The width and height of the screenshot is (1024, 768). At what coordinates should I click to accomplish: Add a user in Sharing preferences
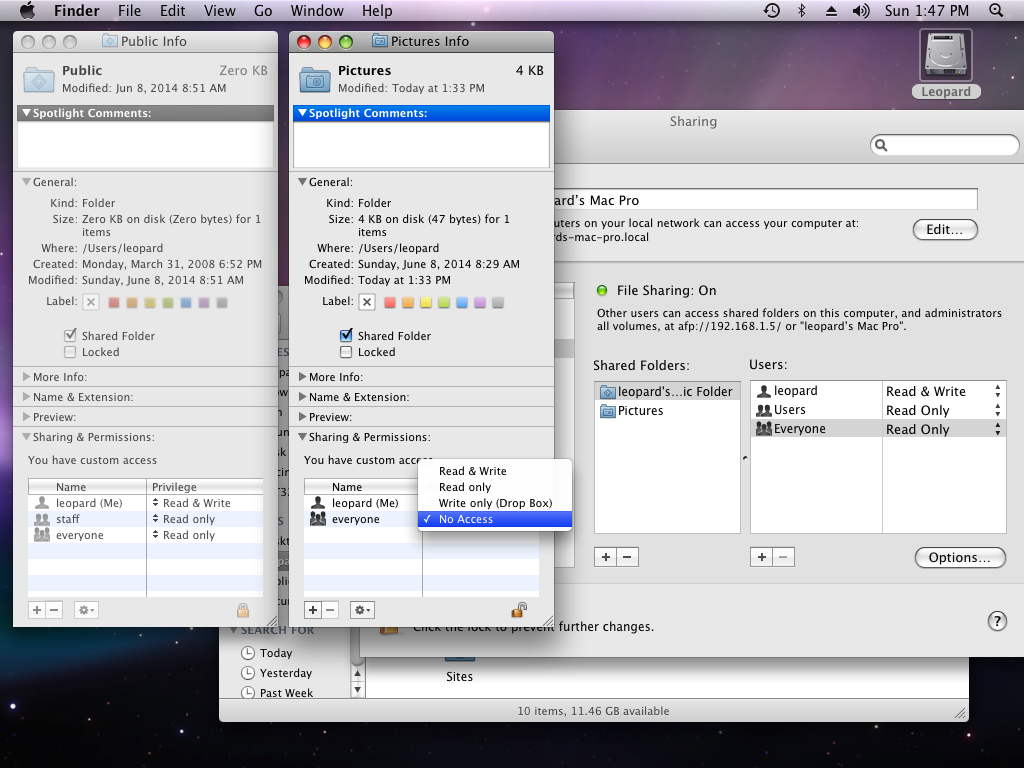(x=761, y=557)
